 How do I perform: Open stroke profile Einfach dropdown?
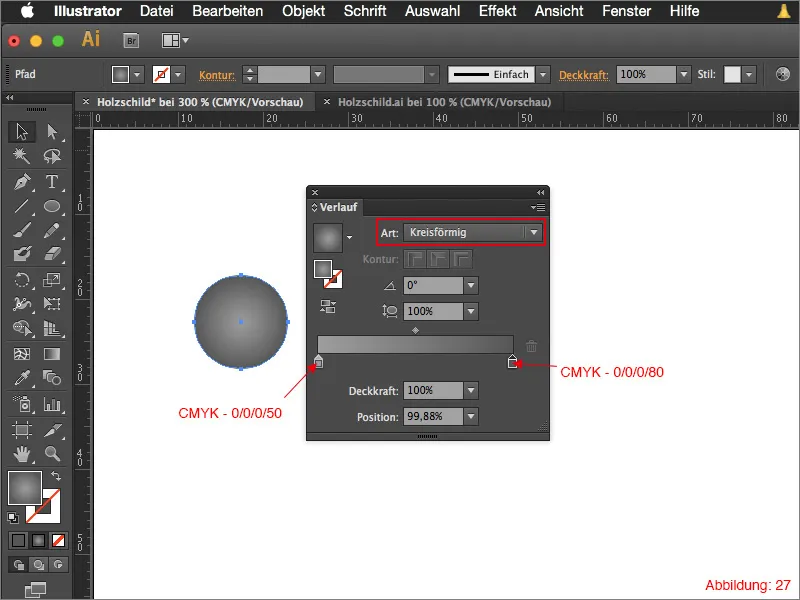pos(543,74)
